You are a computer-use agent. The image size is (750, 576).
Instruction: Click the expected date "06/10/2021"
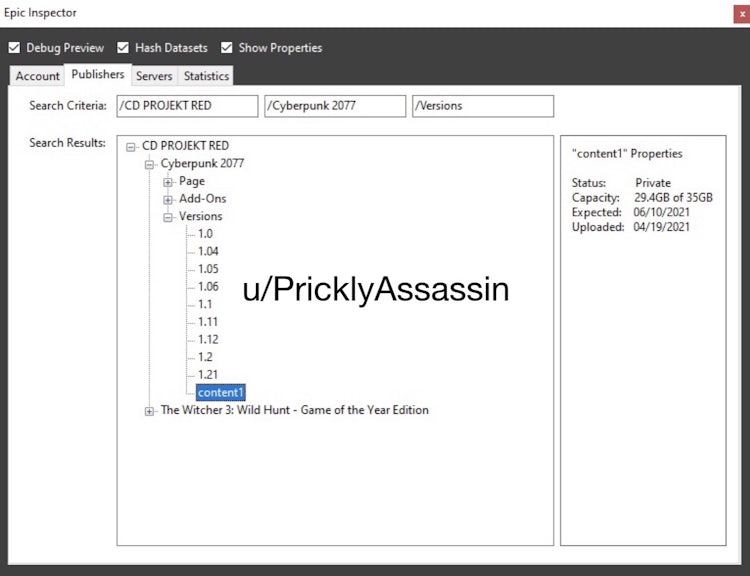[662, 212]
